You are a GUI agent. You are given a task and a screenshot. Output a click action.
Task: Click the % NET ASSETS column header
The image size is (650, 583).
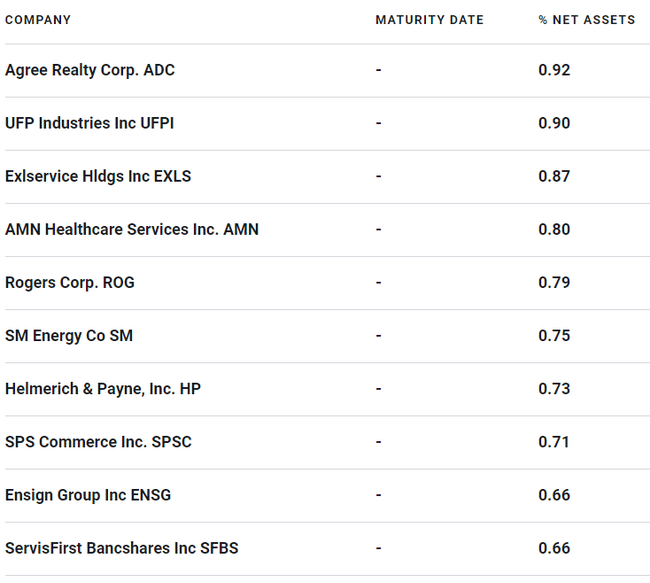(x=586, y=20)
